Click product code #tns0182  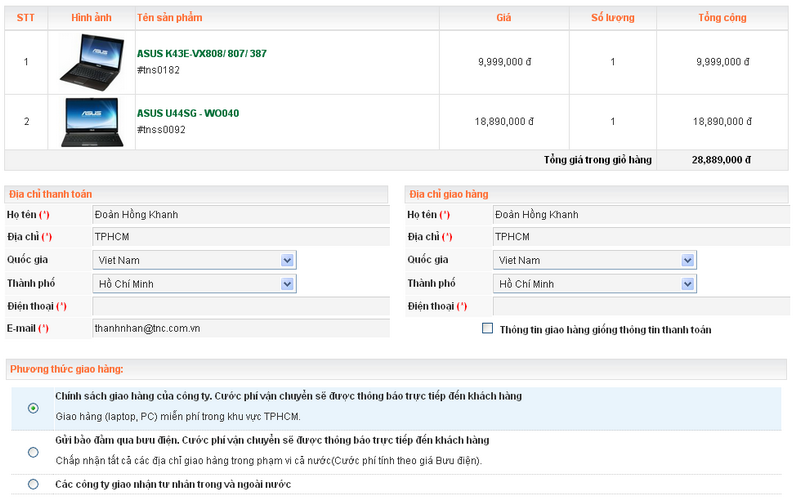pyautogui.click(x=158, y=70)
